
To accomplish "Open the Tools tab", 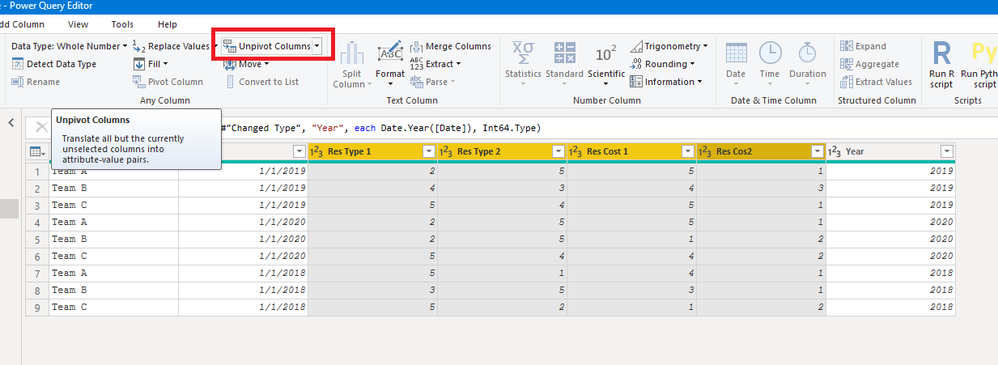I will [122, 24].
